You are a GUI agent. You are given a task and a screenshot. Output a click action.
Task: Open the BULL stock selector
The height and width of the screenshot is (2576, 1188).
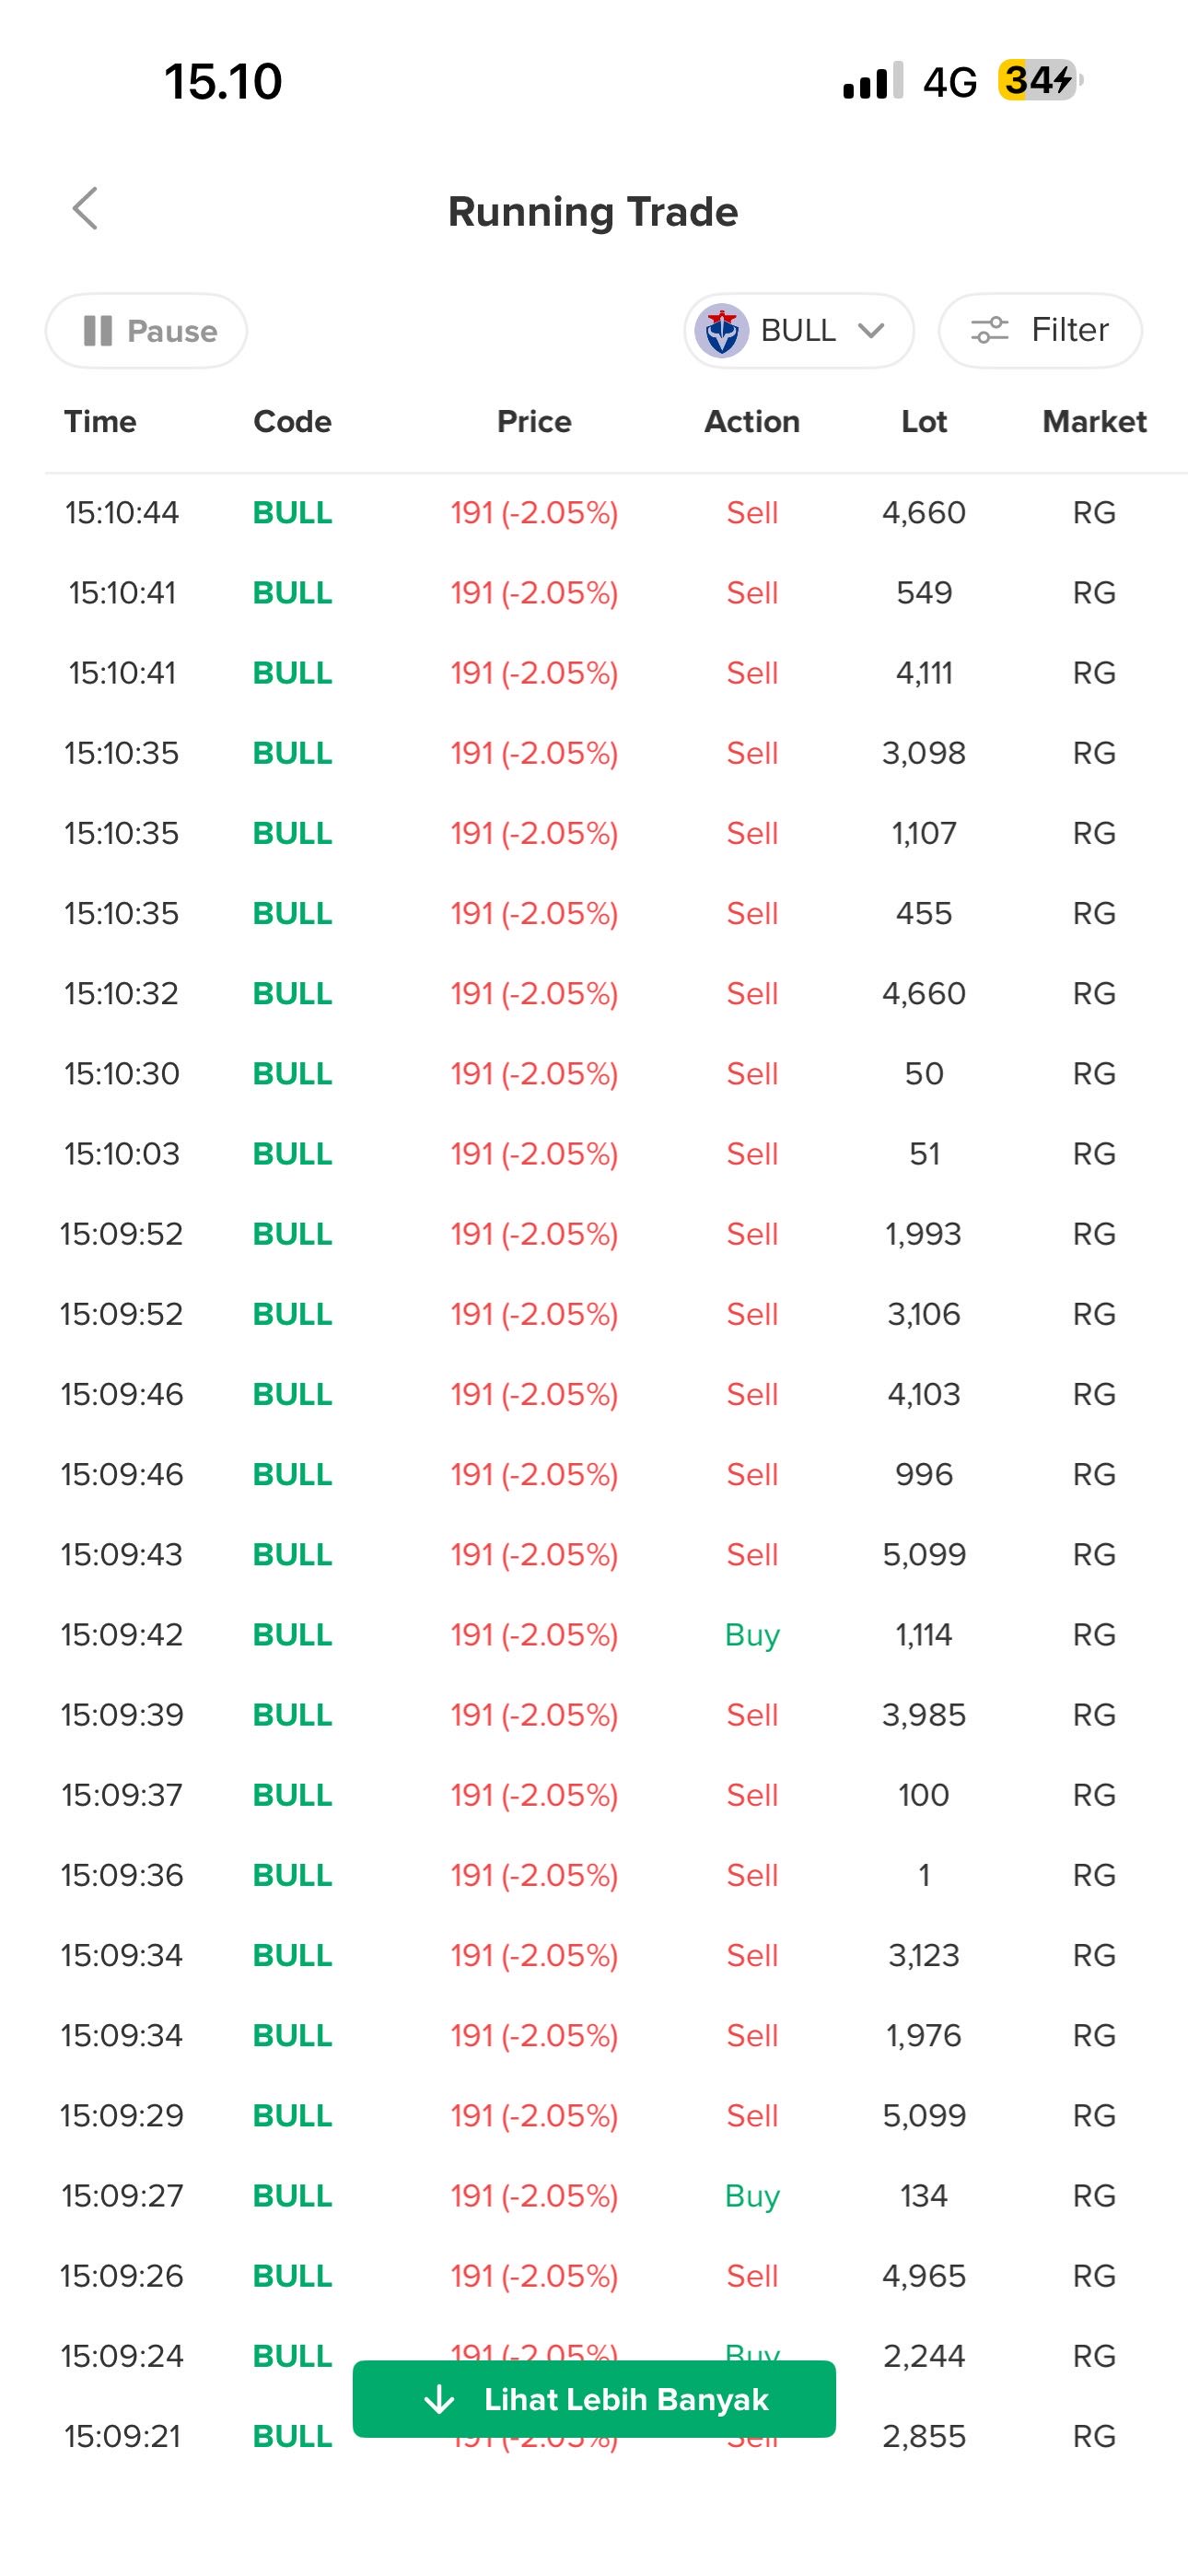point(798,330)
